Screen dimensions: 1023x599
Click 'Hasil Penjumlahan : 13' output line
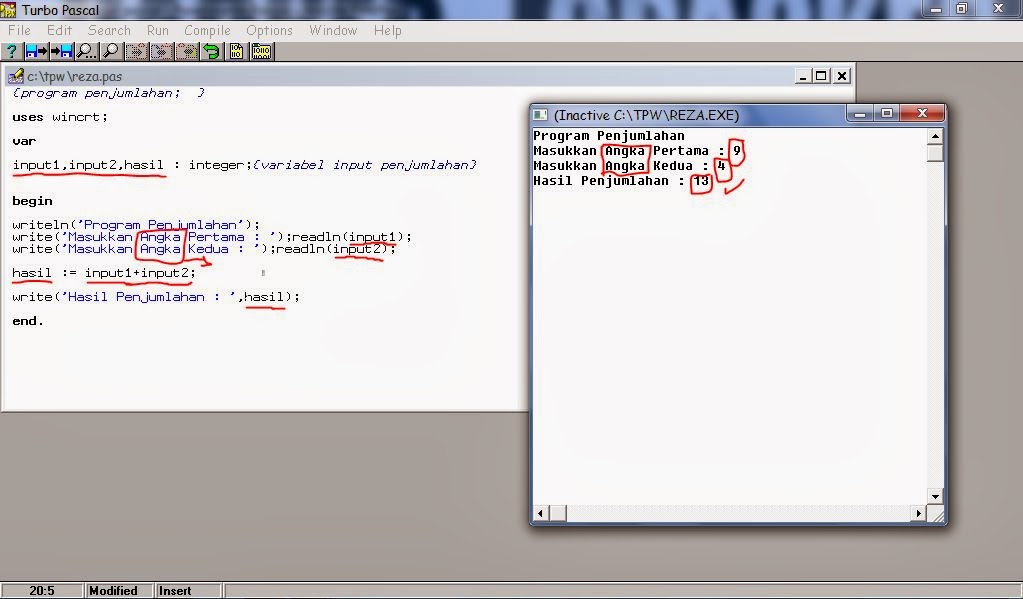tap(621, 181)
